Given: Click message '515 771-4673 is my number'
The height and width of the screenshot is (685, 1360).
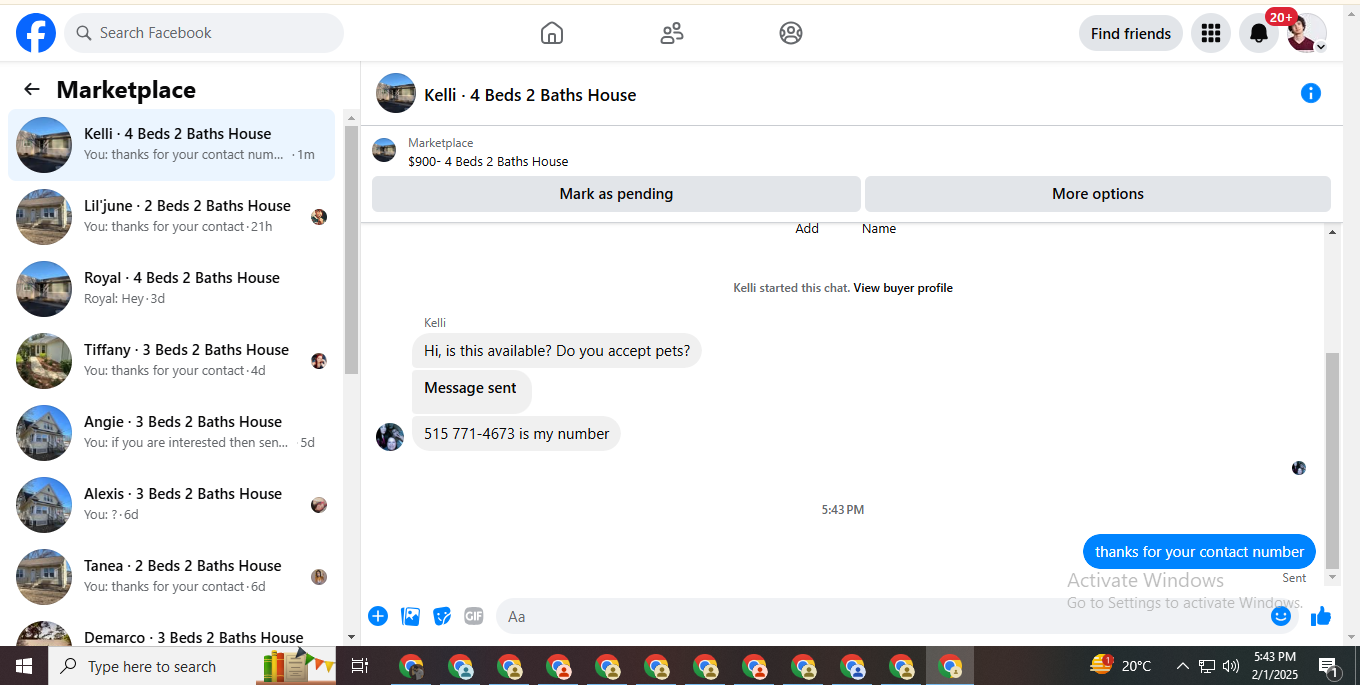Looking at the screenshot, I should coord(516,434).
